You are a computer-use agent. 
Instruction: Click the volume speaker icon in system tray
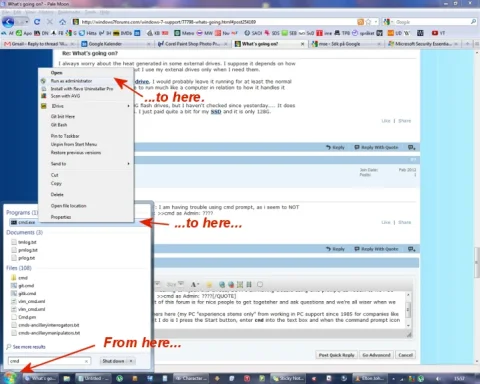(439, 378)
